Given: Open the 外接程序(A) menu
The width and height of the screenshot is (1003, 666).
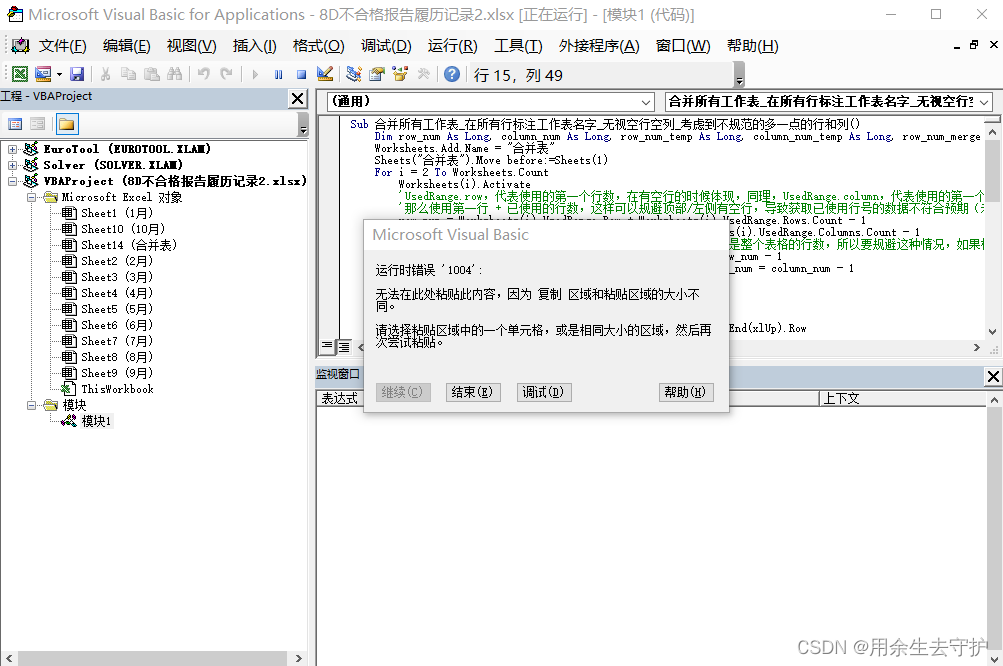Looking at the screenshot, I should pyautogui.click(x=599, y=46).
